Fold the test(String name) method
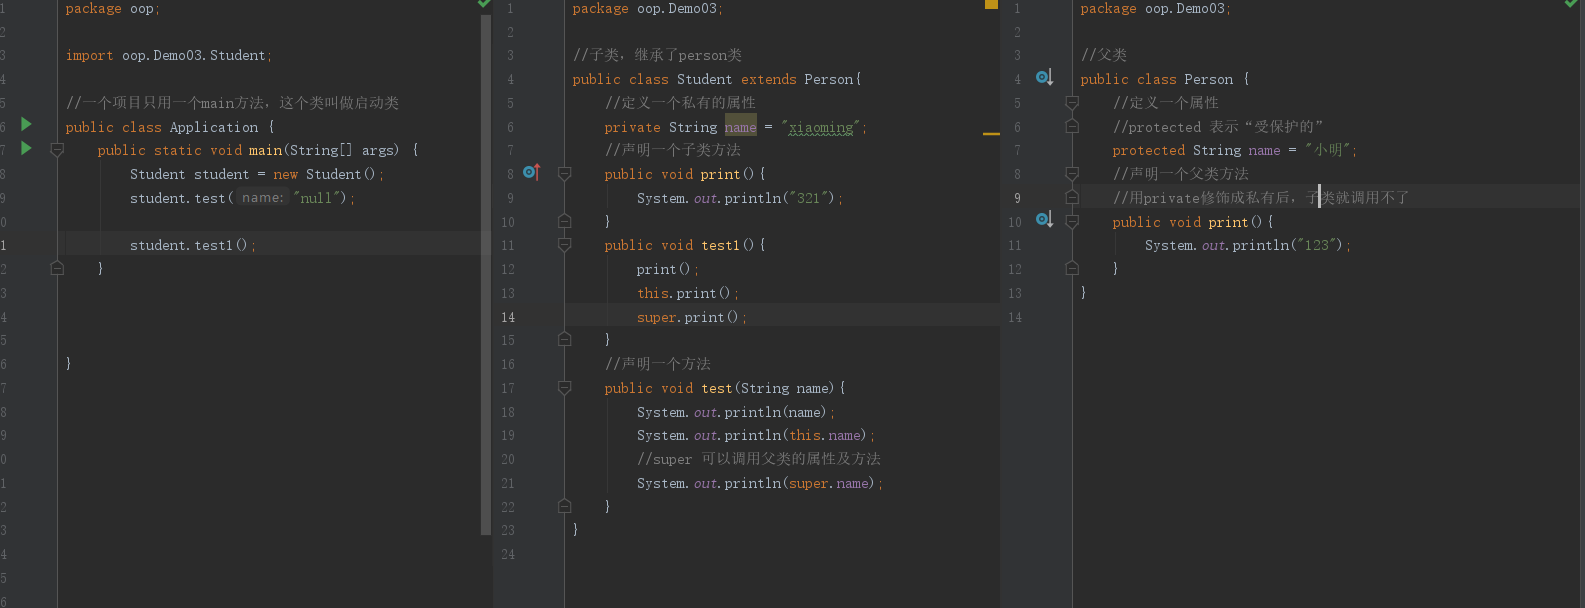This screenshot has width=1585, height=608. click(x=564, y=388)
